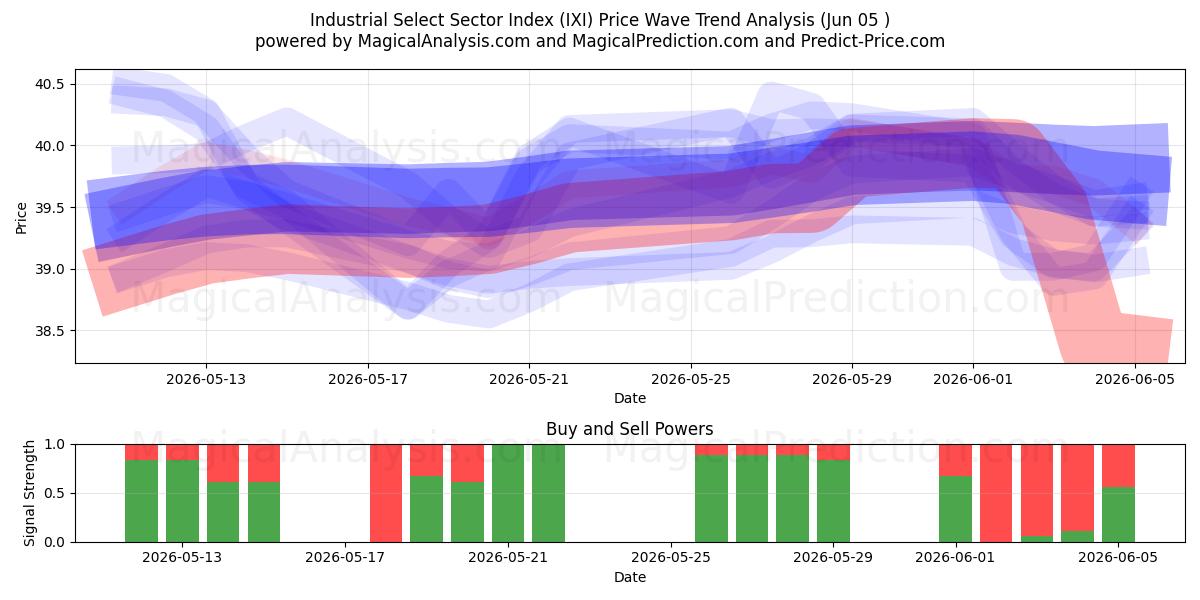Click the 2026-05-25 label on price chart

[x=691, y=379]
